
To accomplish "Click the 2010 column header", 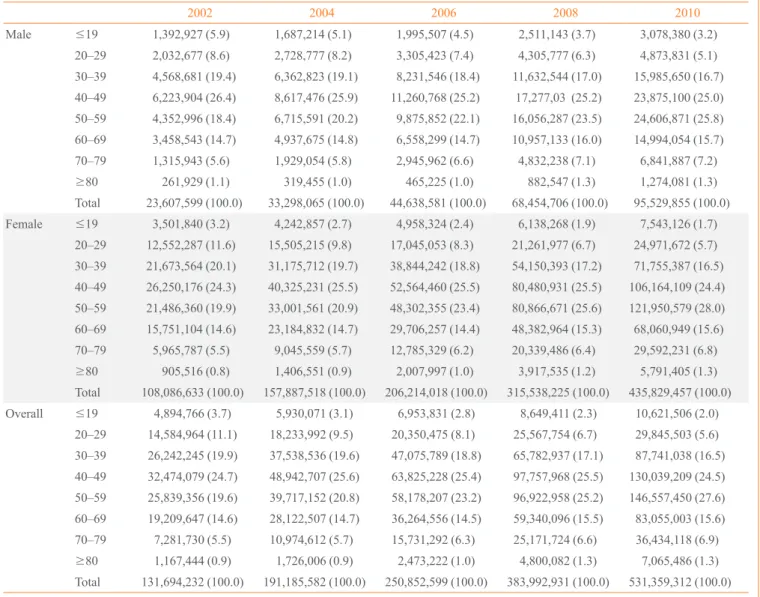I will coord(687,13).
